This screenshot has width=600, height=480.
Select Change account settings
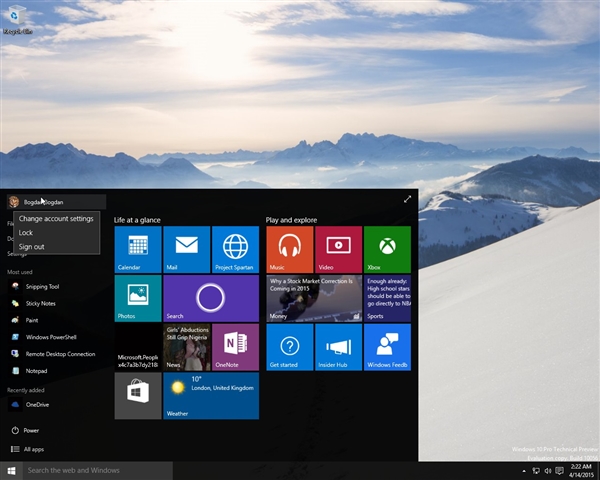click(x=56, y=218)
